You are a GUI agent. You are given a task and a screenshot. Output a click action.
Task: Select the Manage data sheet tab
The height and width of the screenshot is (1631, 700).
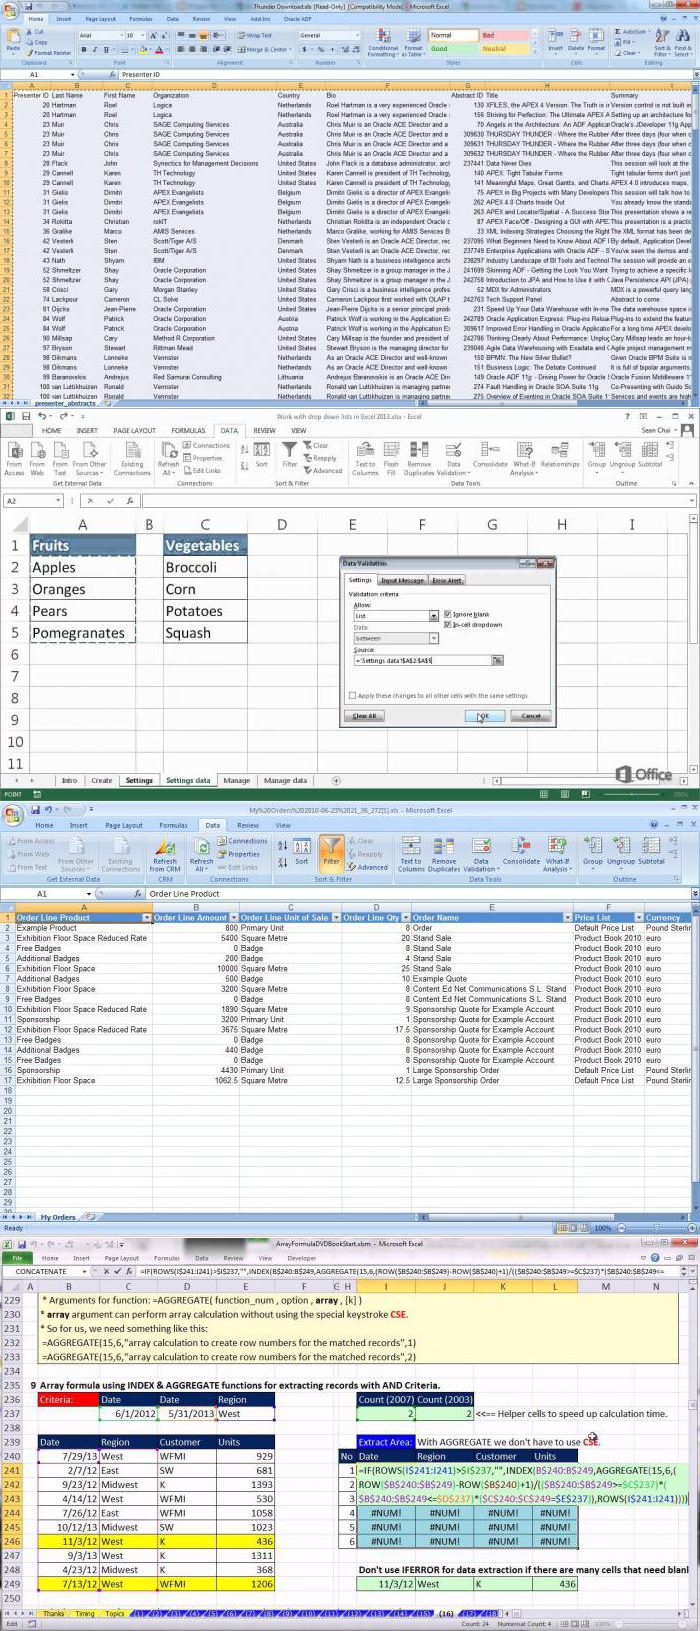[285, 780]
